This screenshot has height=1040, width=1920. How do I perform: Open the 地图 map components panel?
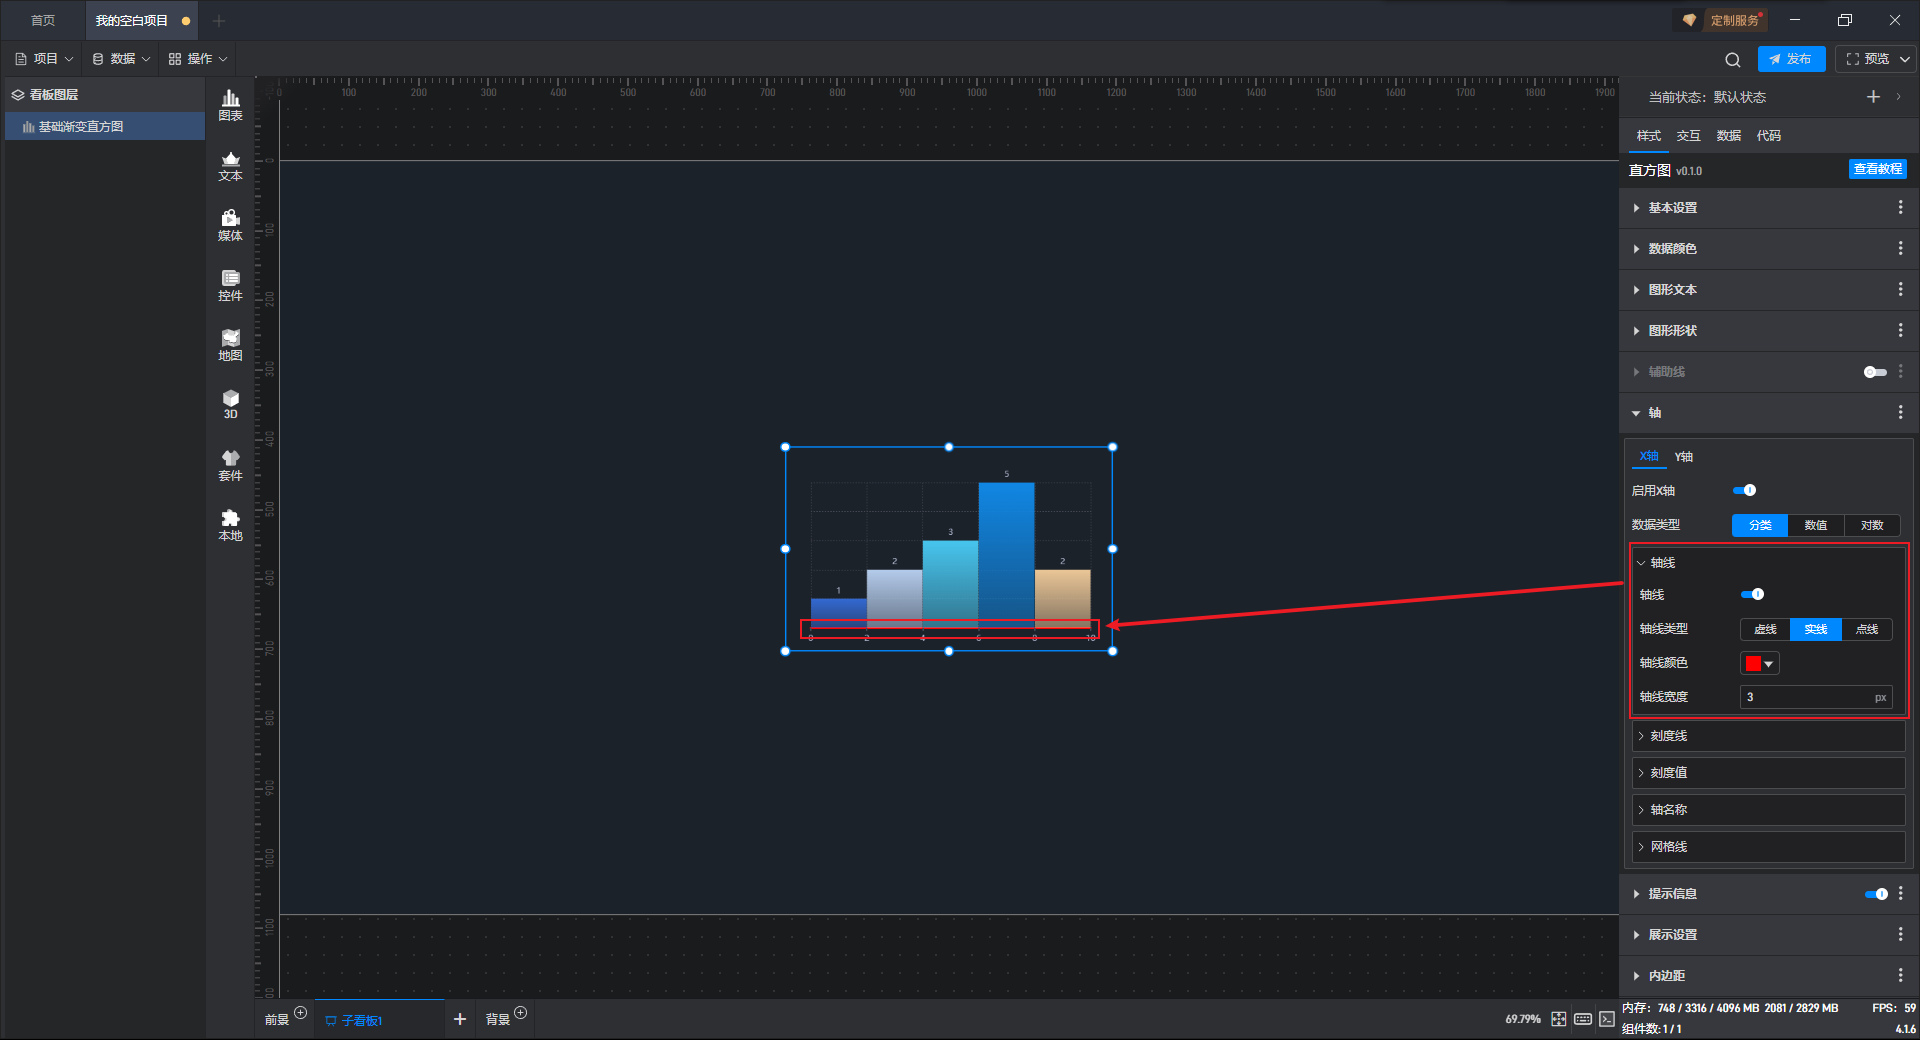click(x=230, y=346)
